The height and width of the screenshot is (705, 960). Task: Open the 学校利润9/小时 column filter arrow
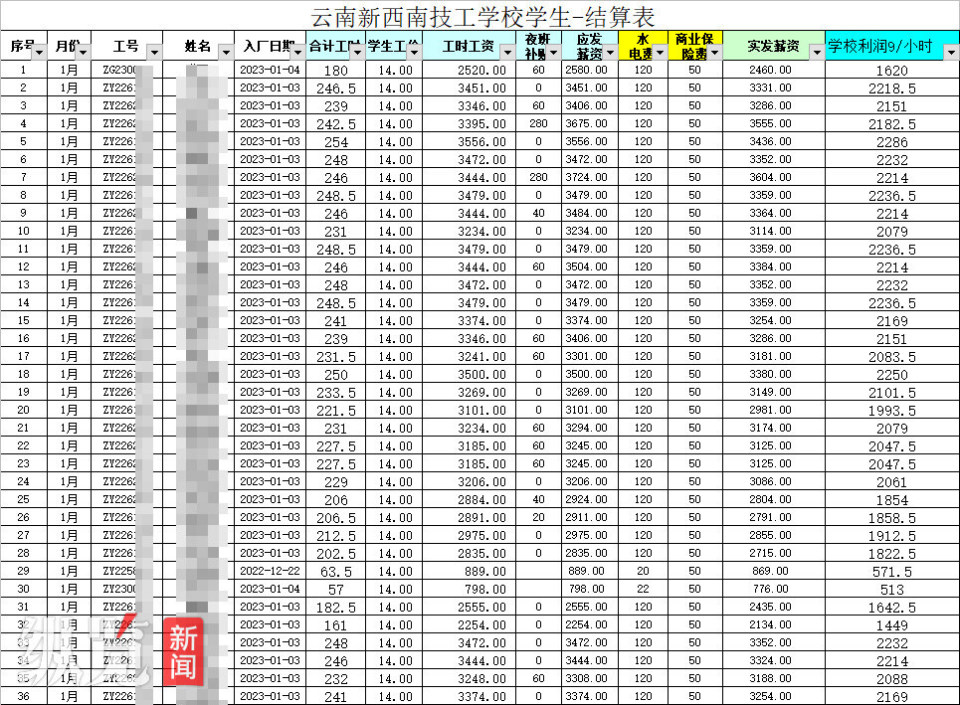click(951, 53)
